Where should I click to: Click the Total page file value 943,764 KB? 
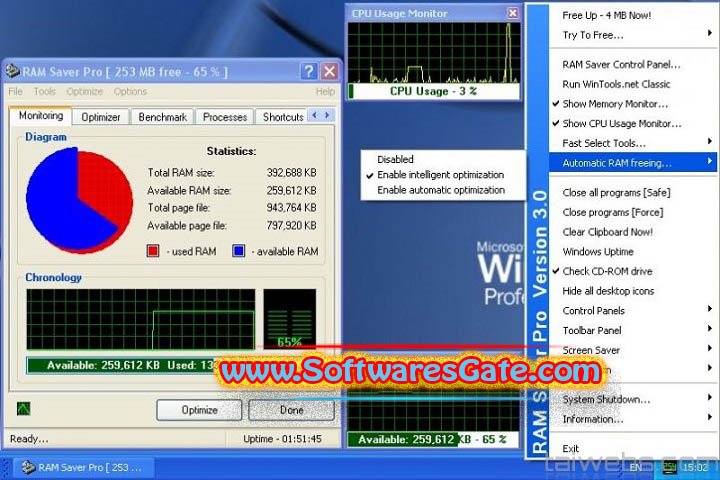click(x=292, y=208)
